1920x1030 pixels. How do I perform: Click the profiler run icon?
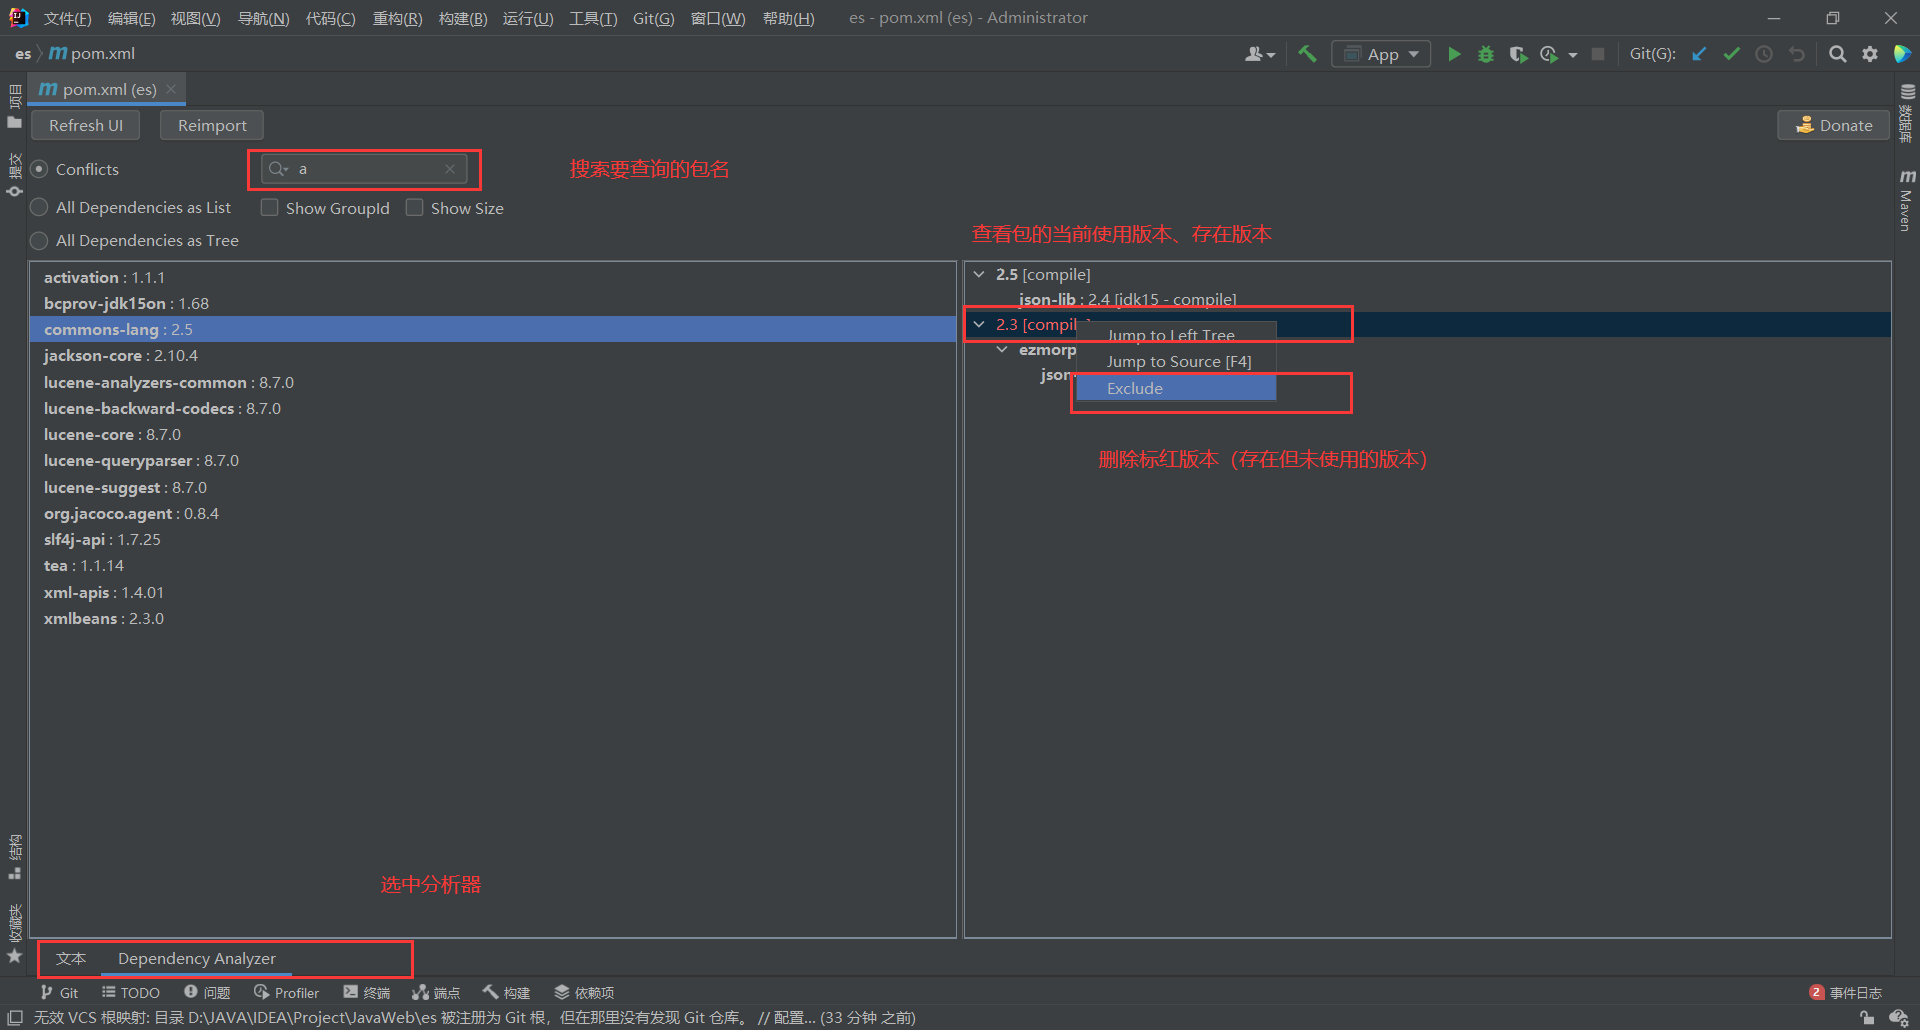(x=1549, y=54)
